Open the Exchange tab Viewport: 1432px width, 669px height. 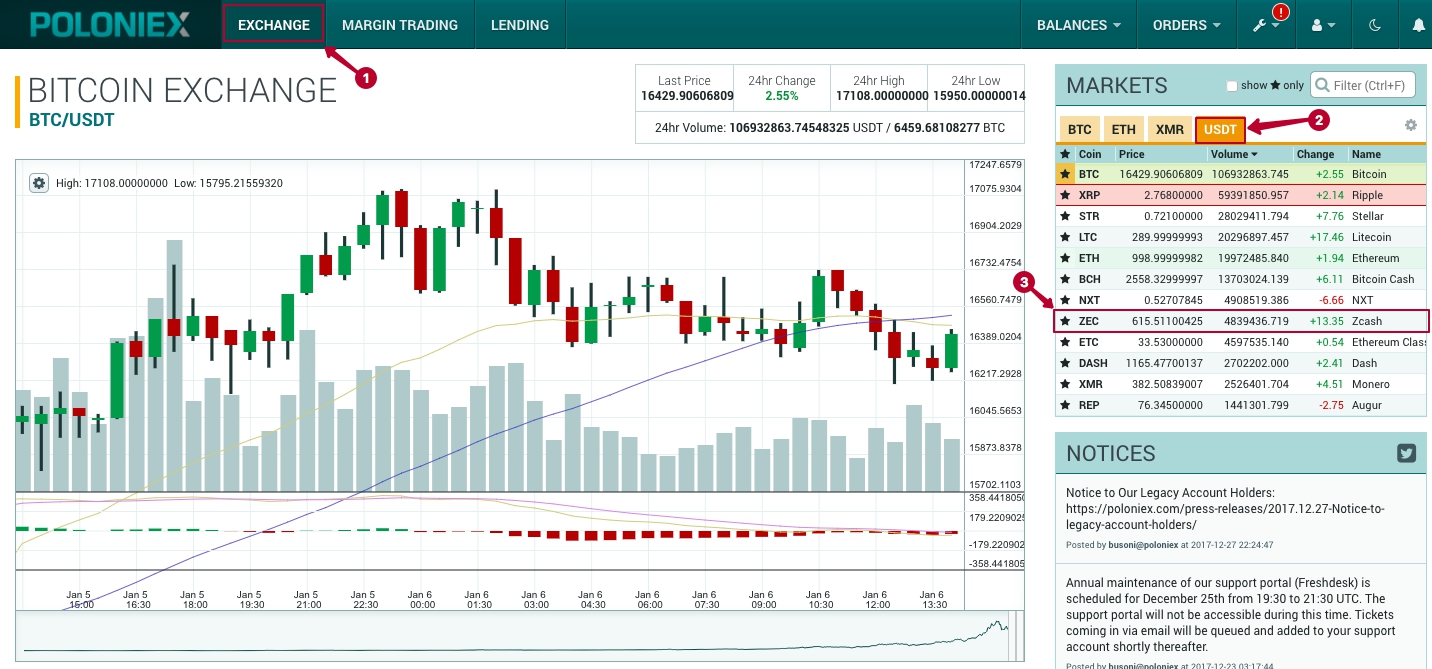click(273, 25)
